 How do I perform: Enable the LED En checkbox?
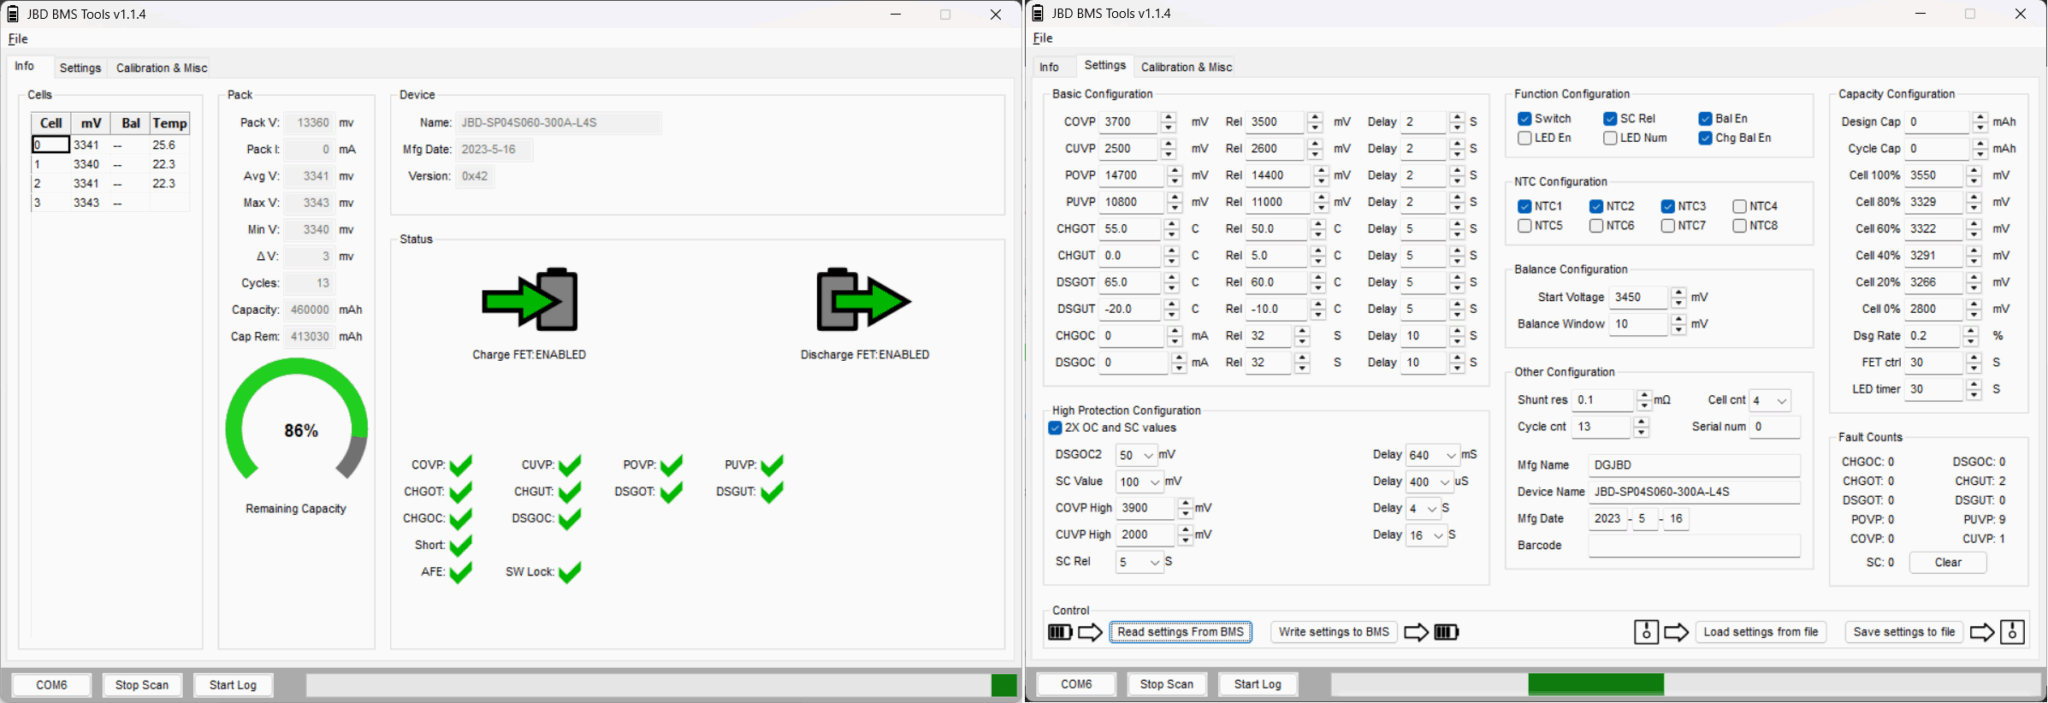1525,138
